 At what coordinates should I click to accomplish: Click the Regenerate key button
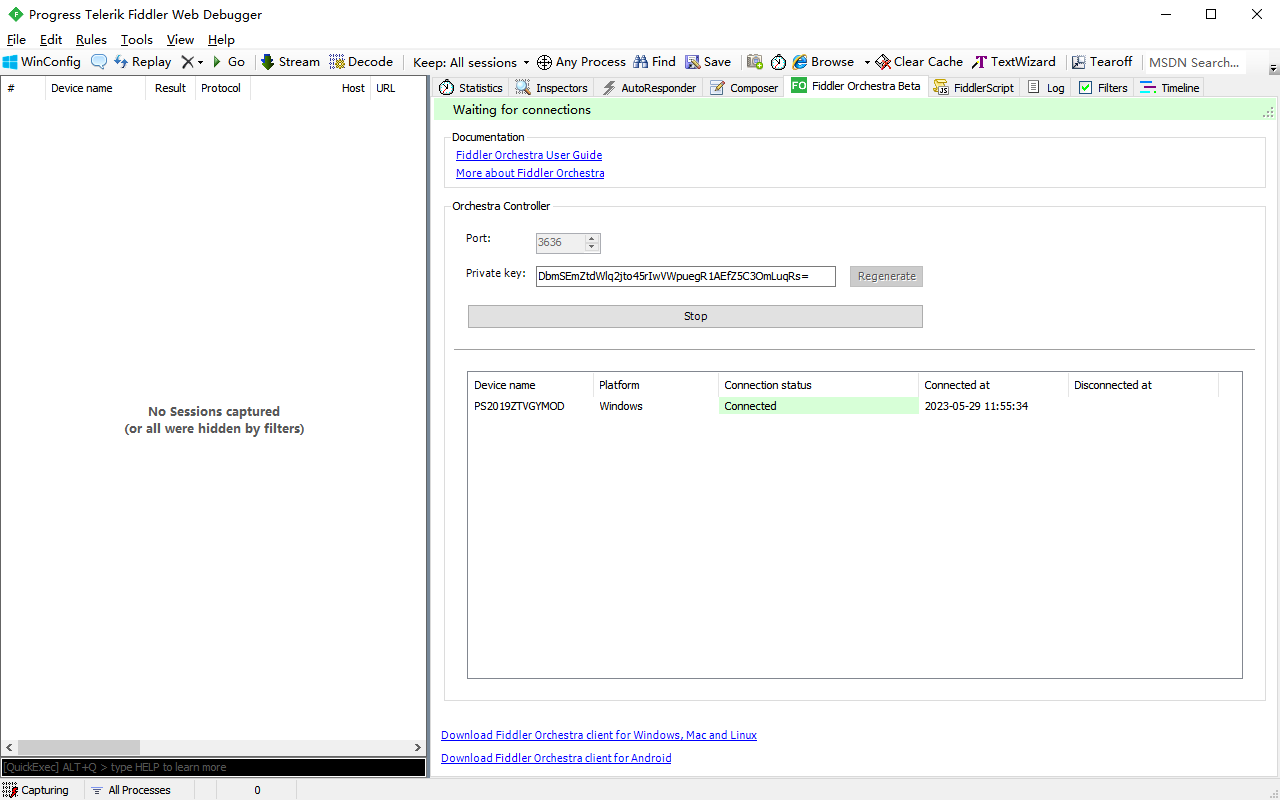(x=886, y=276)
